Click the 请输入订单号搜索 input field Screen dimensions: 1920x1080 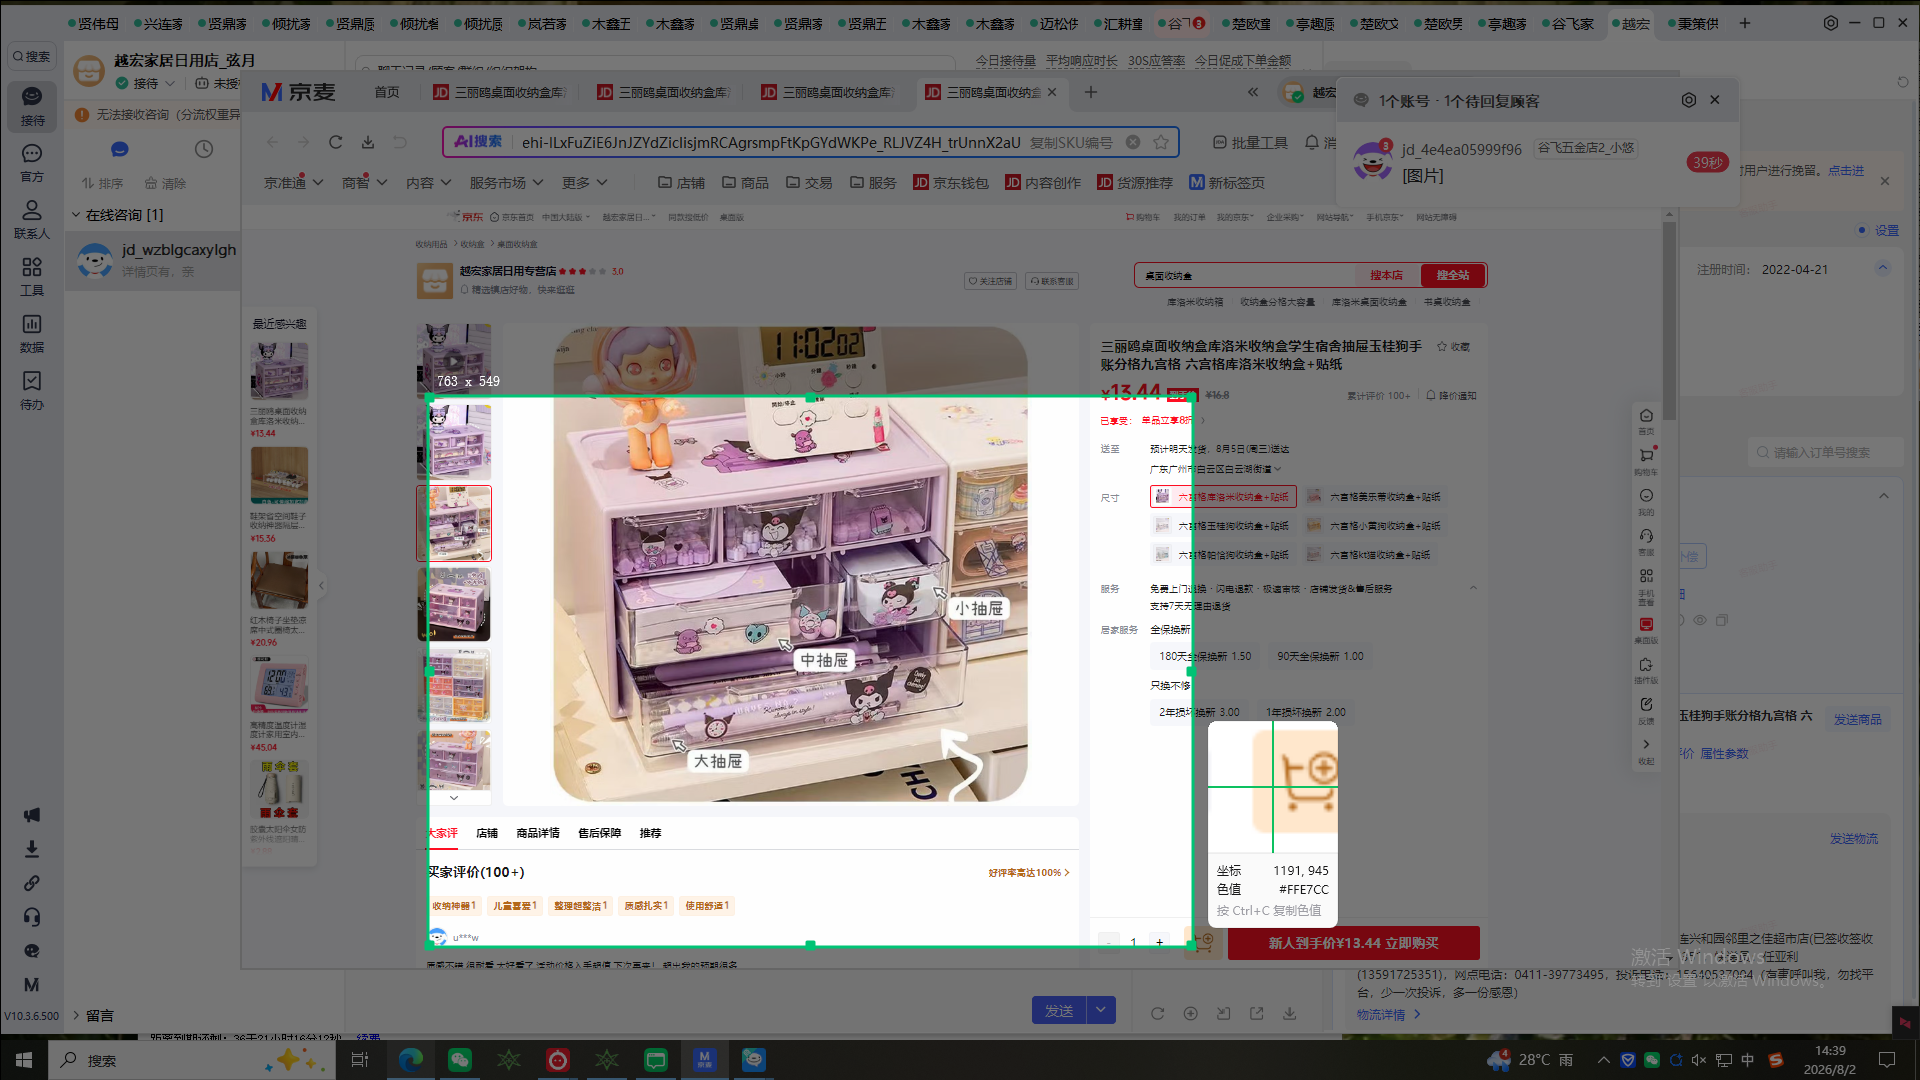[x=1827, y=453]
